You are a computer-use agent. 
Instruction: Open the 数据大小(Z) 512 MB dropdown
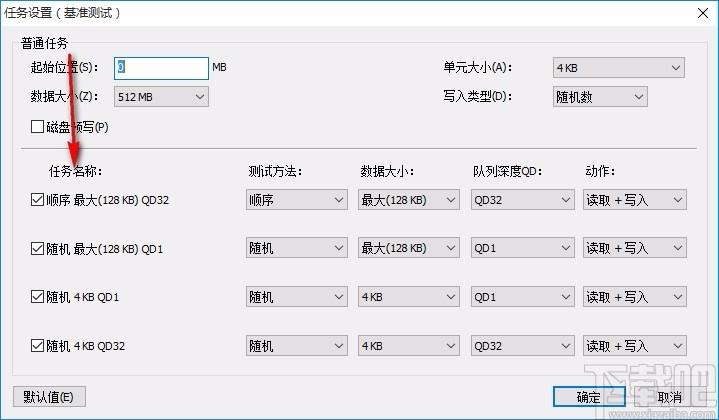point(161,97)
